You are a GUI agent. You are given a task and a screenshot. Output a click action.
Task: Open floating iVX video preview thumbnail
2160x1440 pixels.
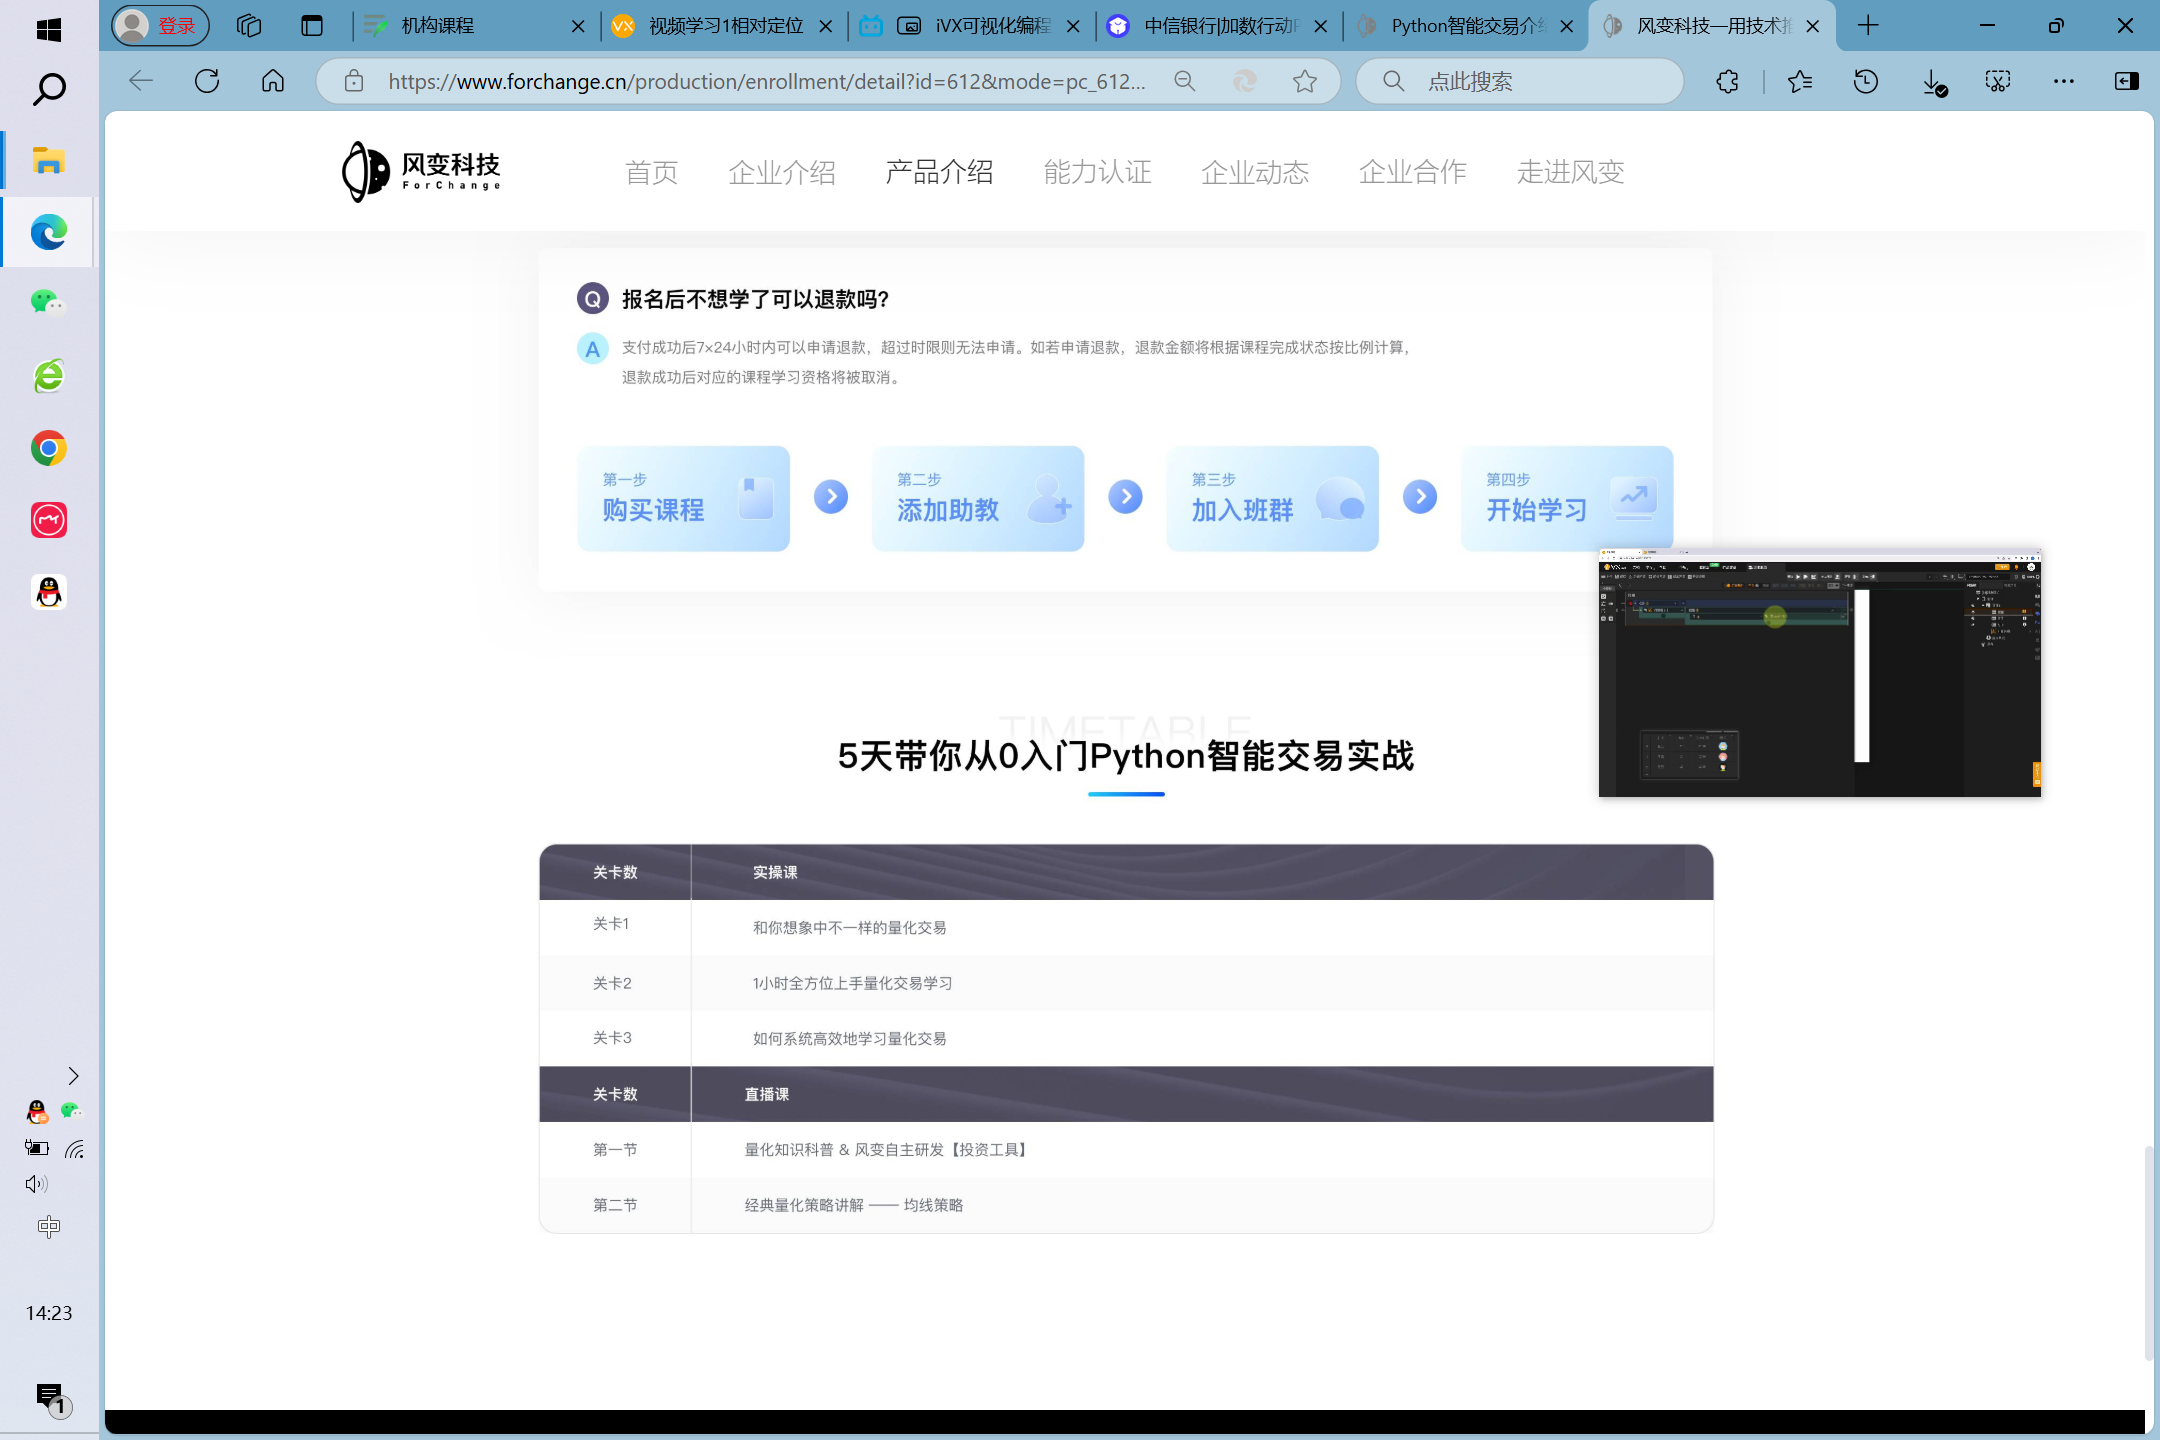1820,673
